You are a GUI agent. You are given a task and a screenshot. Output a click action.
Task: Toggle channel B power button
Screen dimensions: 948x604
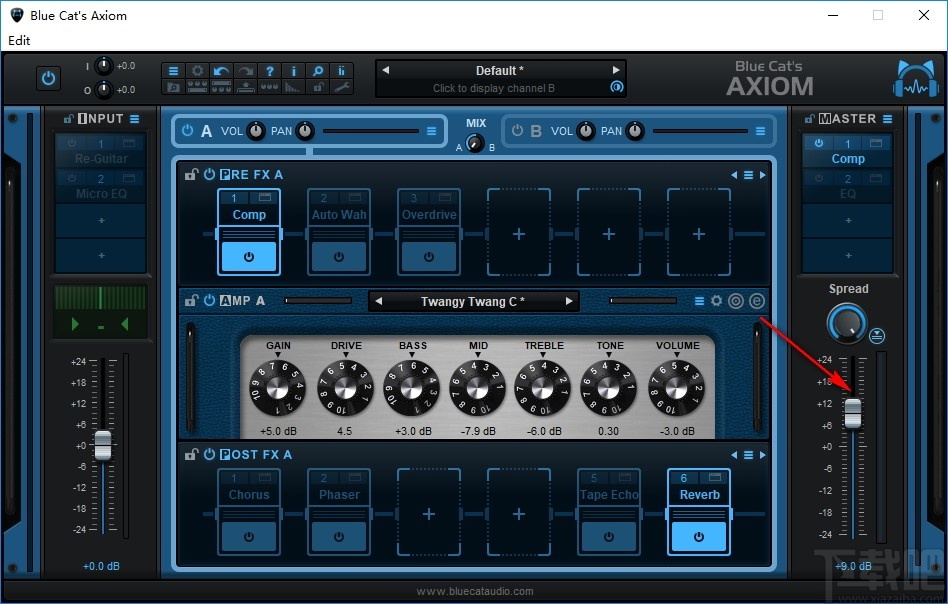[517, 131]
